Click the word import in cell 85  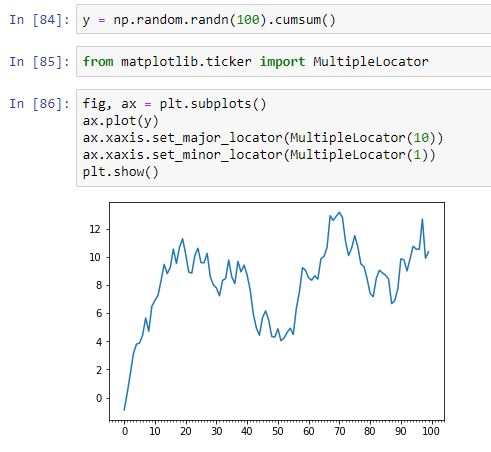(x=282, y=62)
